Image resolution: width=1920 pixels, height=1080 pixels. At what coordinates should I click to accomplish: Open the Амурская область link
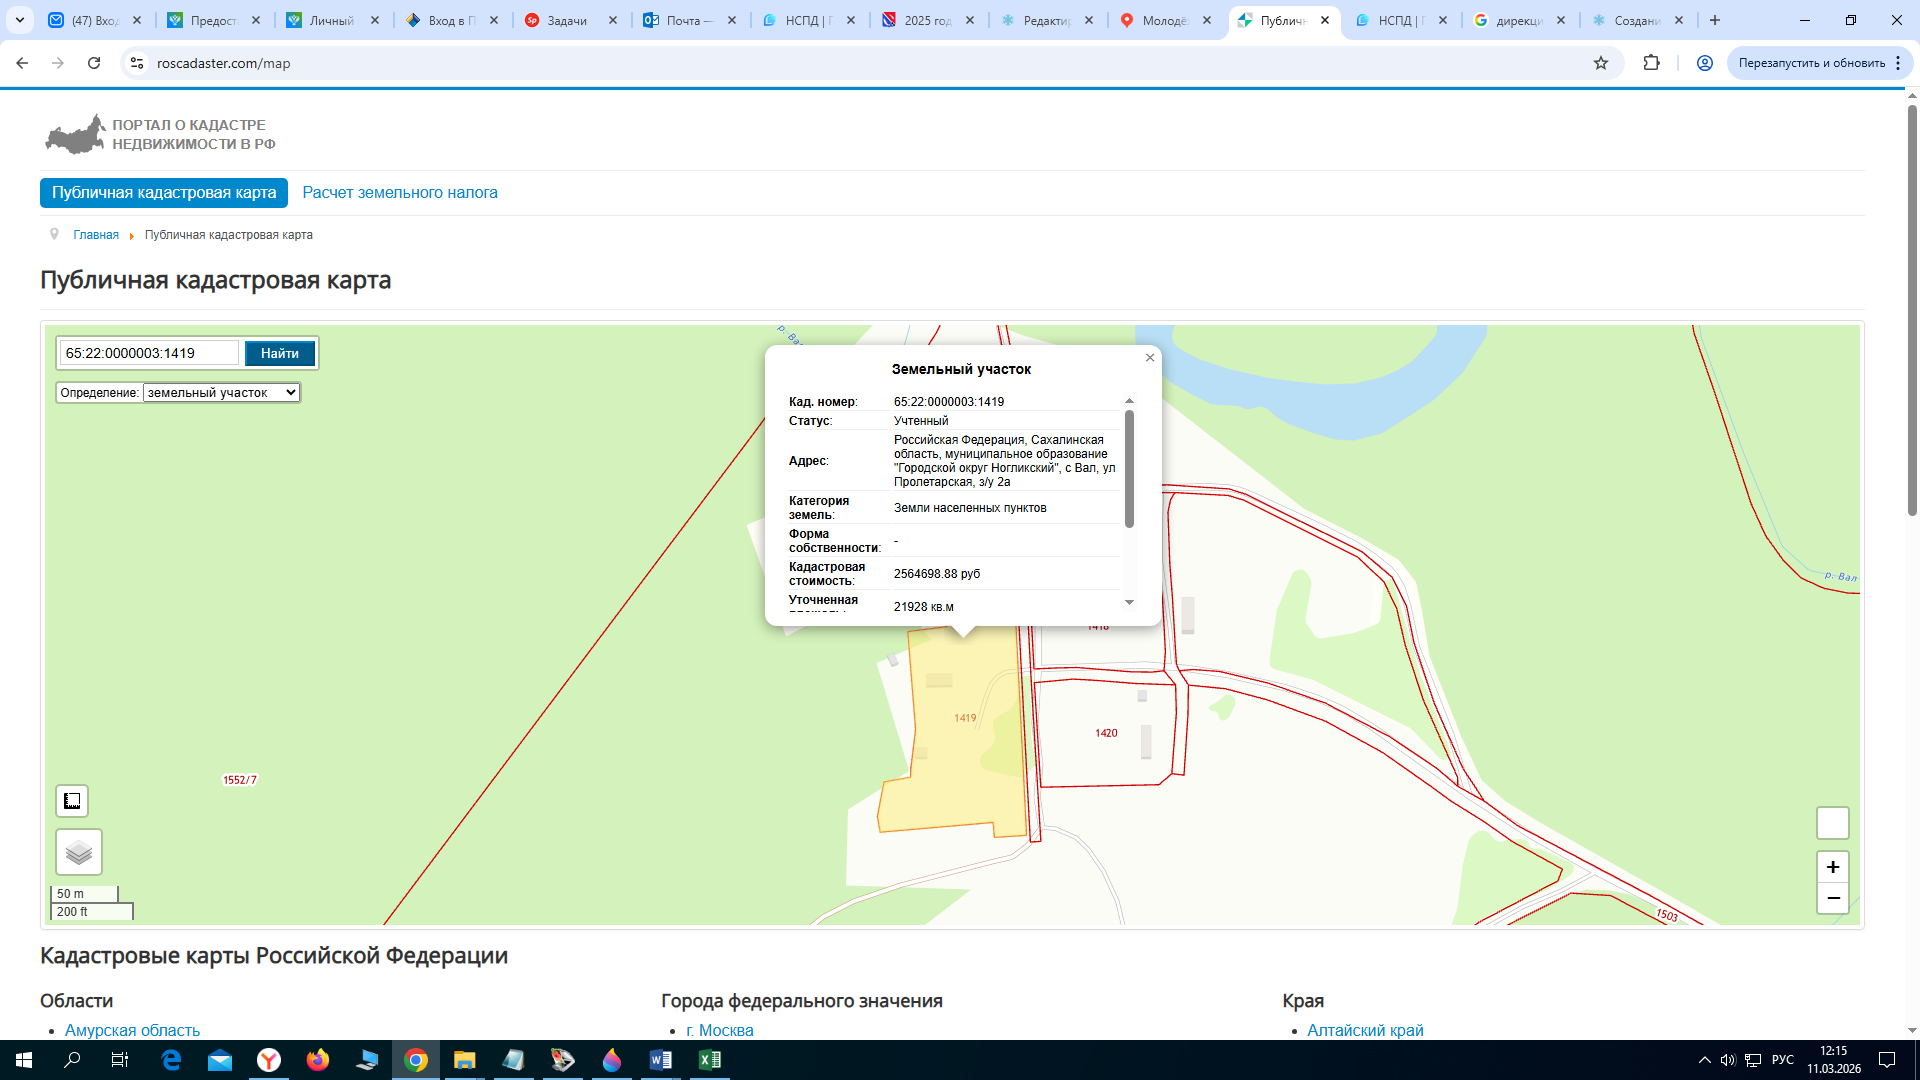[132, 1030]
